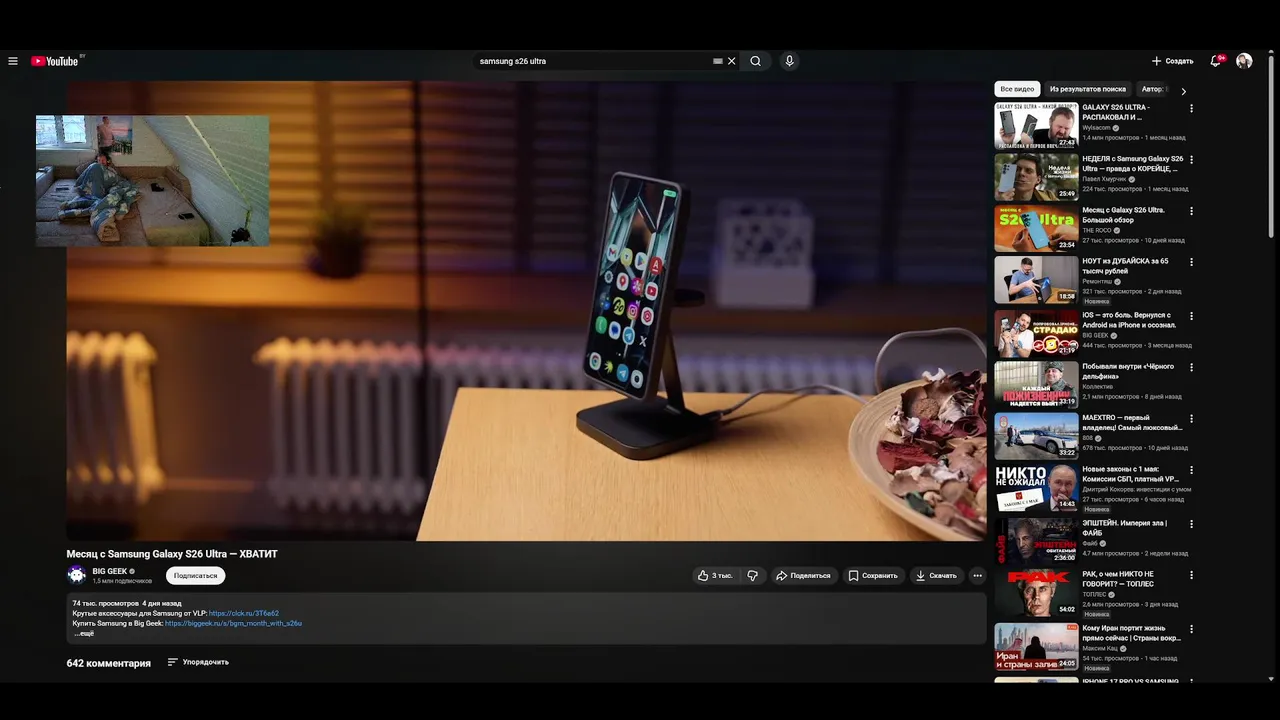Open options for НОУТ из ДУБАЙСКА video

click(1191, 262)
